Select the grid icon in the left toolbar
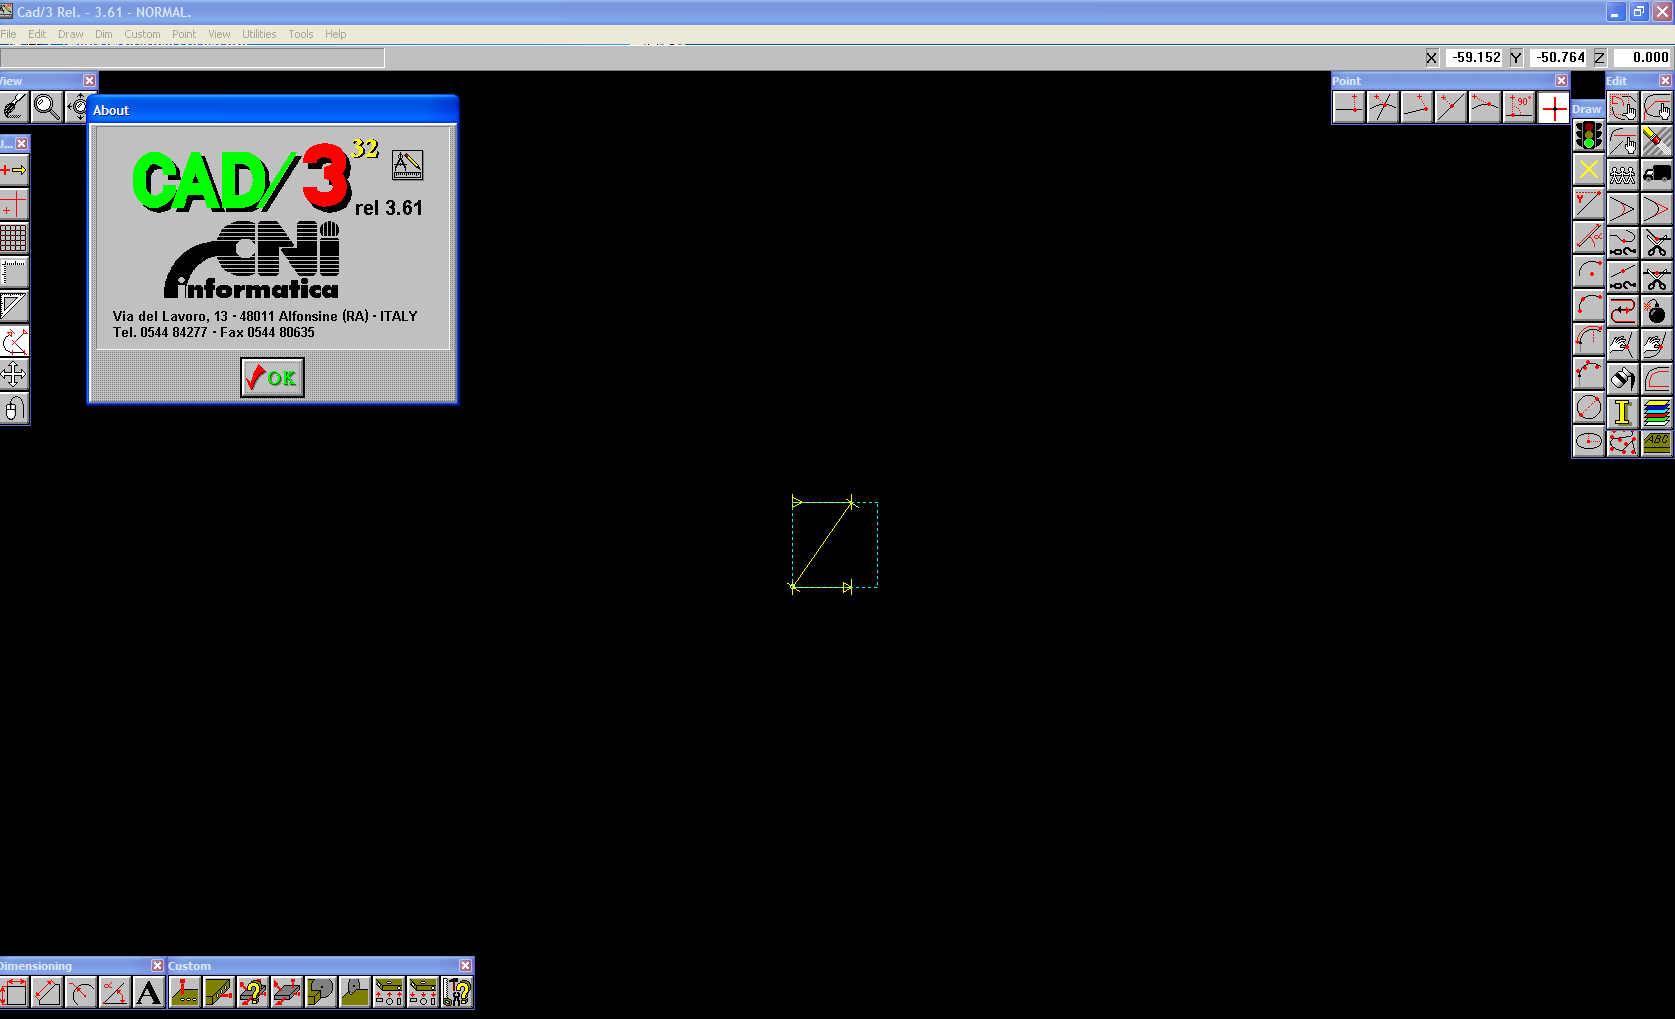Screen dimensions: 1675x1019 [13, 237]
